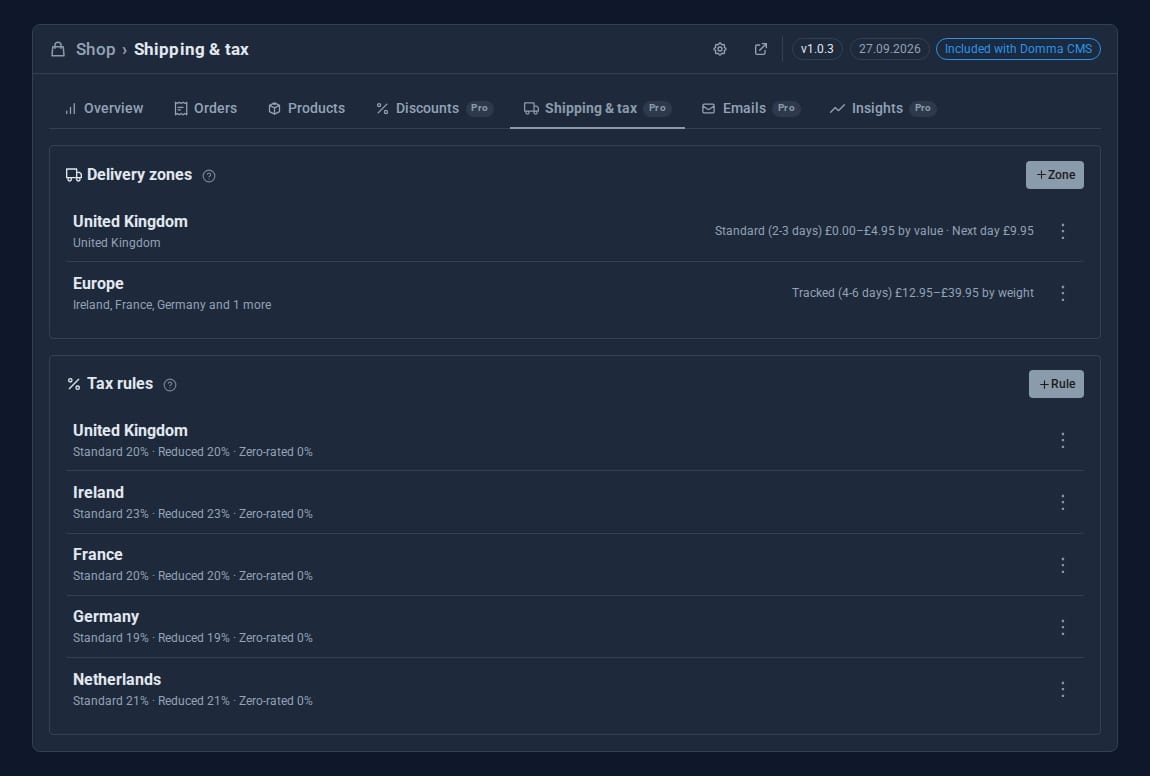This screenshot has width=1150, height=776.
Task: Click the Tax rules section heading
Action: (120, 384)
